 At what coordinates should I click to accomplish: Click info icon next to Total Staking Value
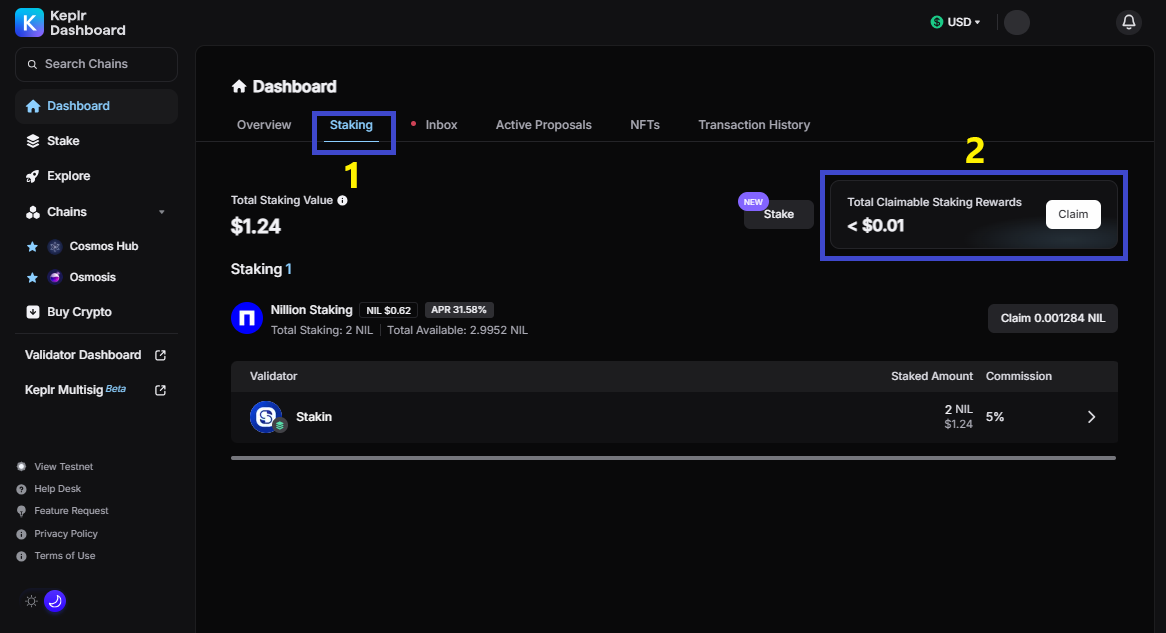pos(342,200)
